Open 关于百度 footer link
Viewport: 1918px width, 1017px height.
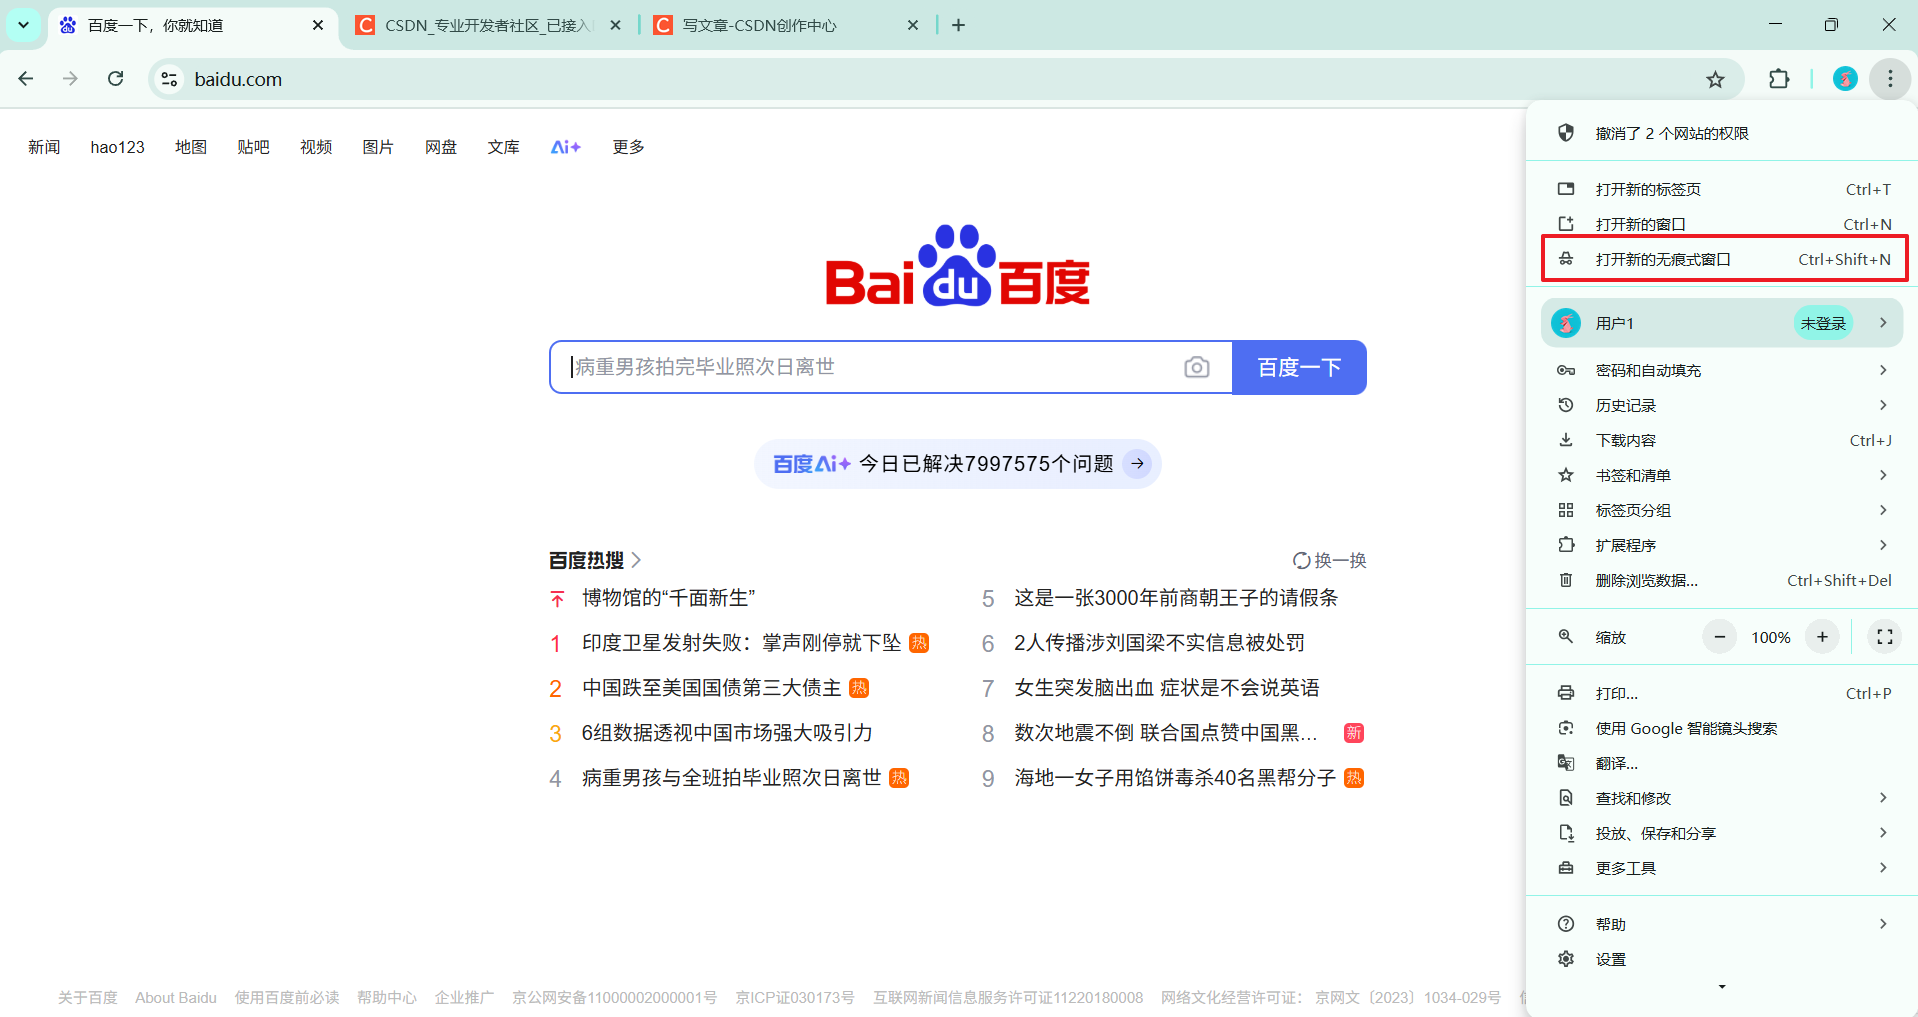click(x=88, y=997)
